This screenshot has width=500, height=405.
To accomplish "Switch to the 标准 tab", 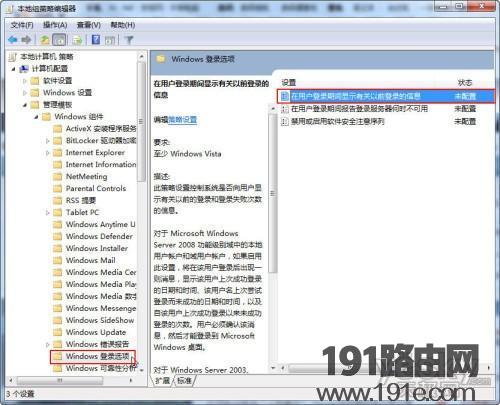I will [x=184, y=380].
